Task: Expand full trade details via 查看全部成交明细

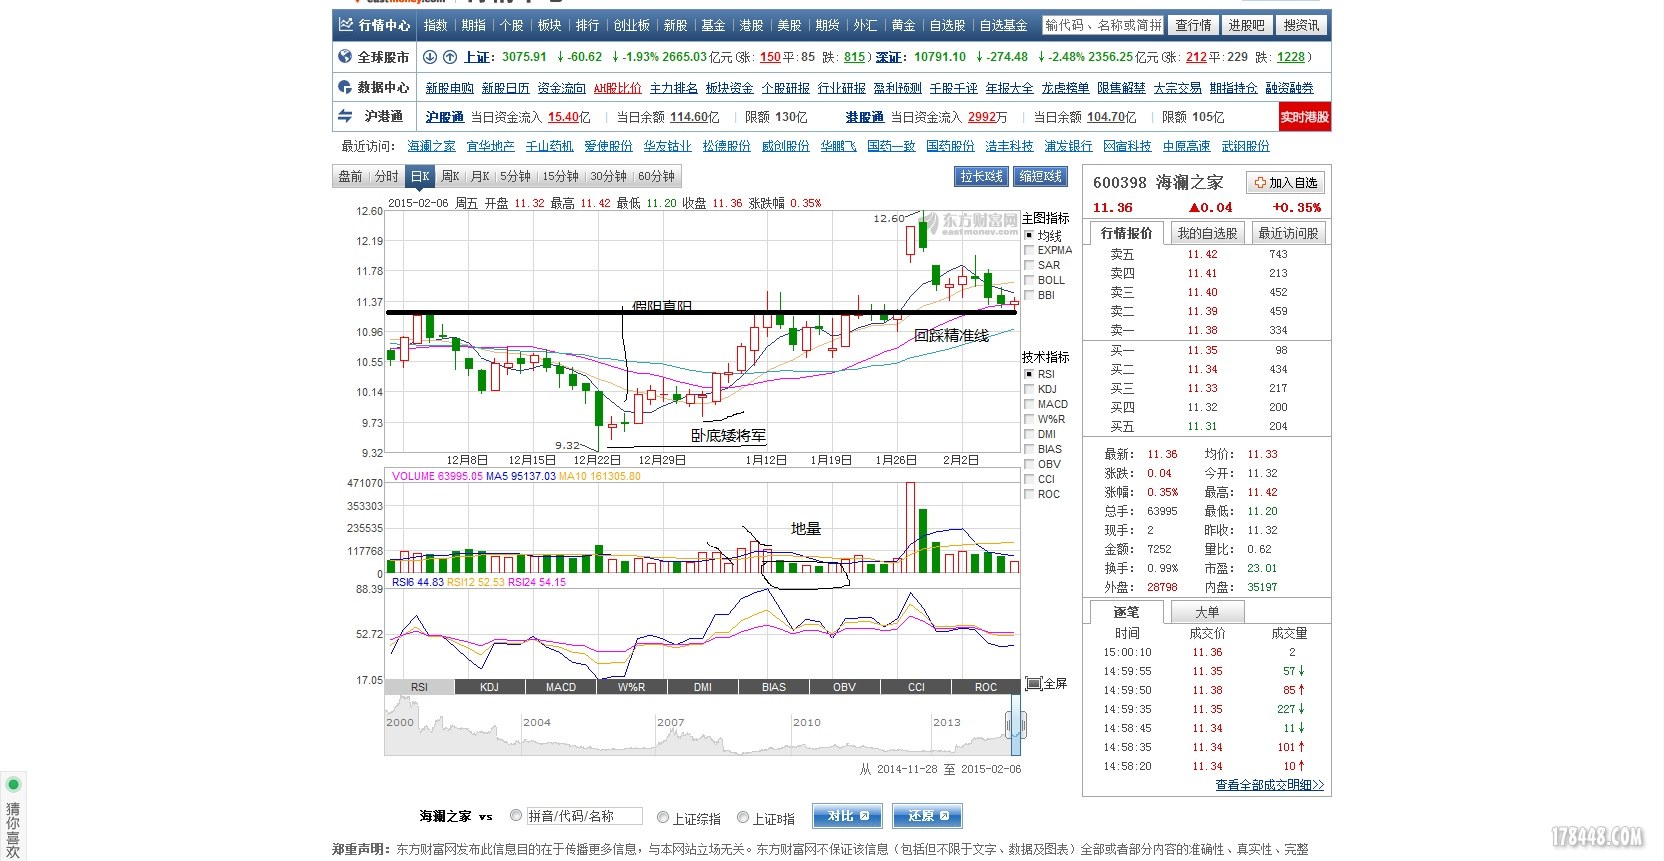Action: pos(1269,785)
